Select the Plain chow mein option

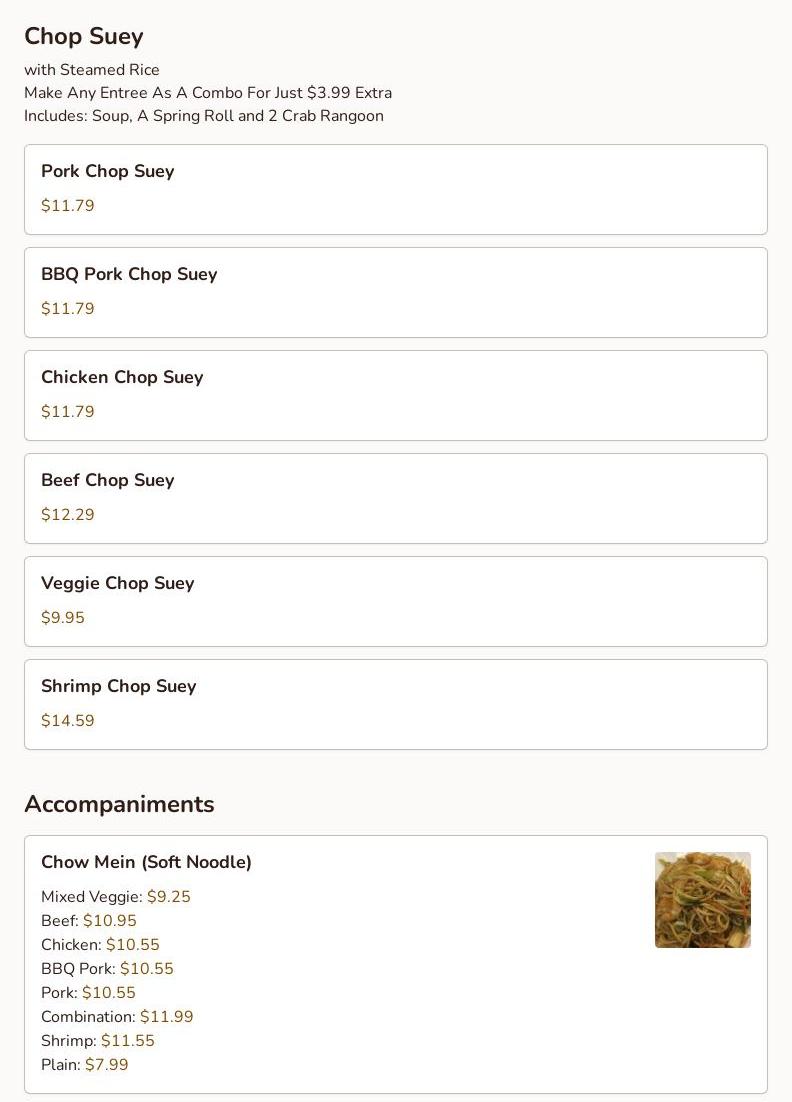click(x=85, y=1065)
